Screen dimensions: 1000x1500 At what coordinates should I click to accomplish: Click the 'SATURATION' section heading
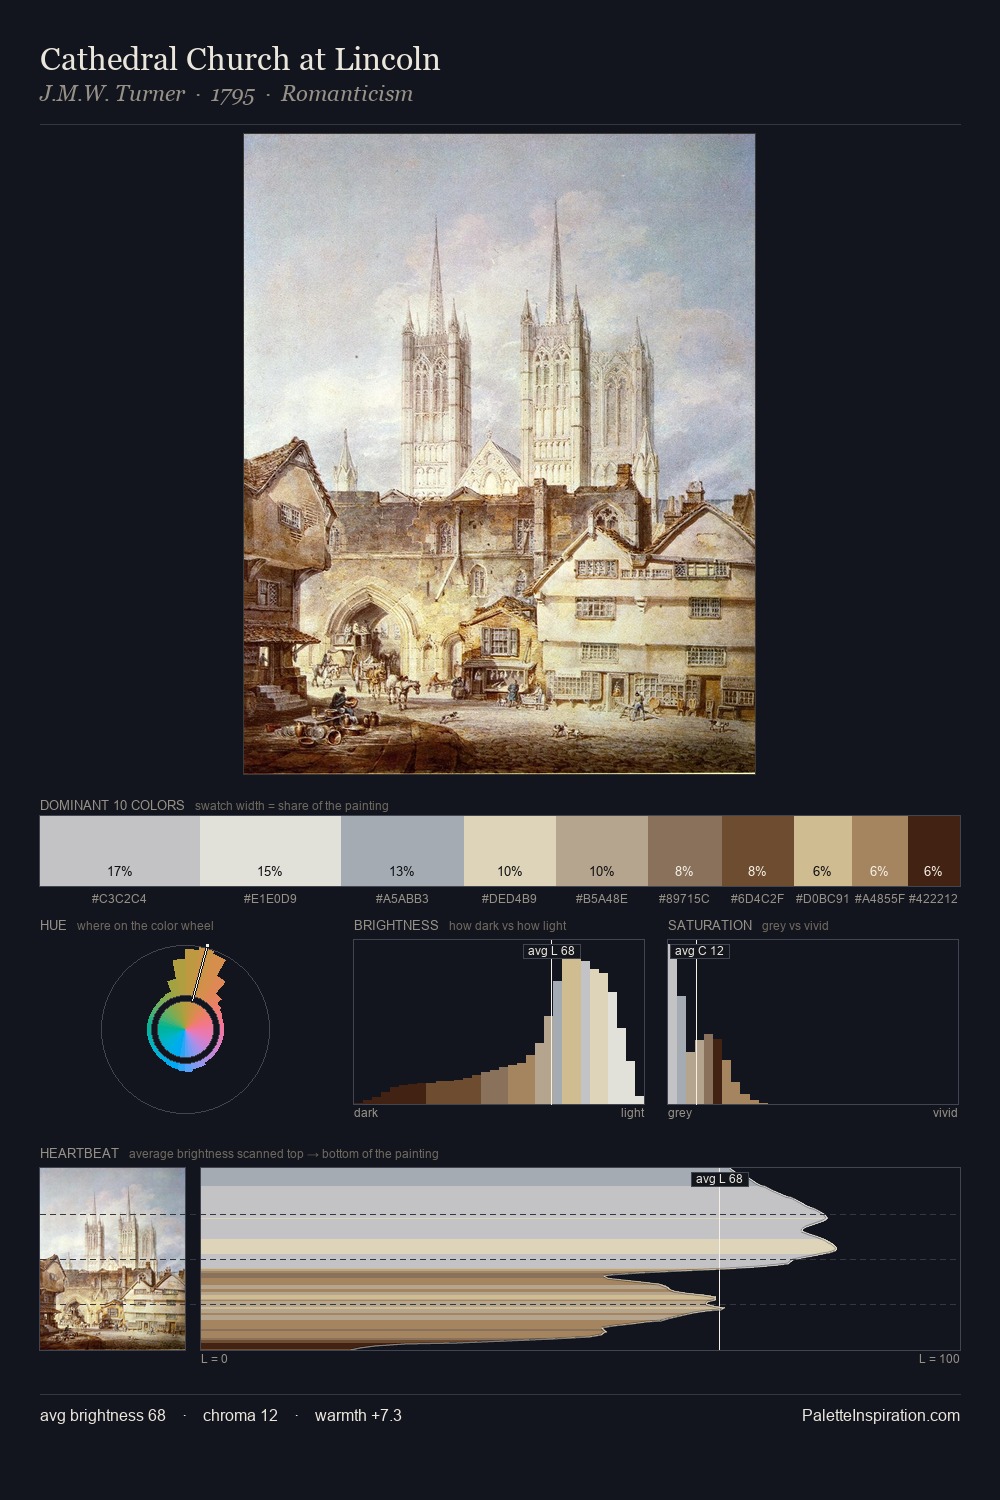click(710, 925)
